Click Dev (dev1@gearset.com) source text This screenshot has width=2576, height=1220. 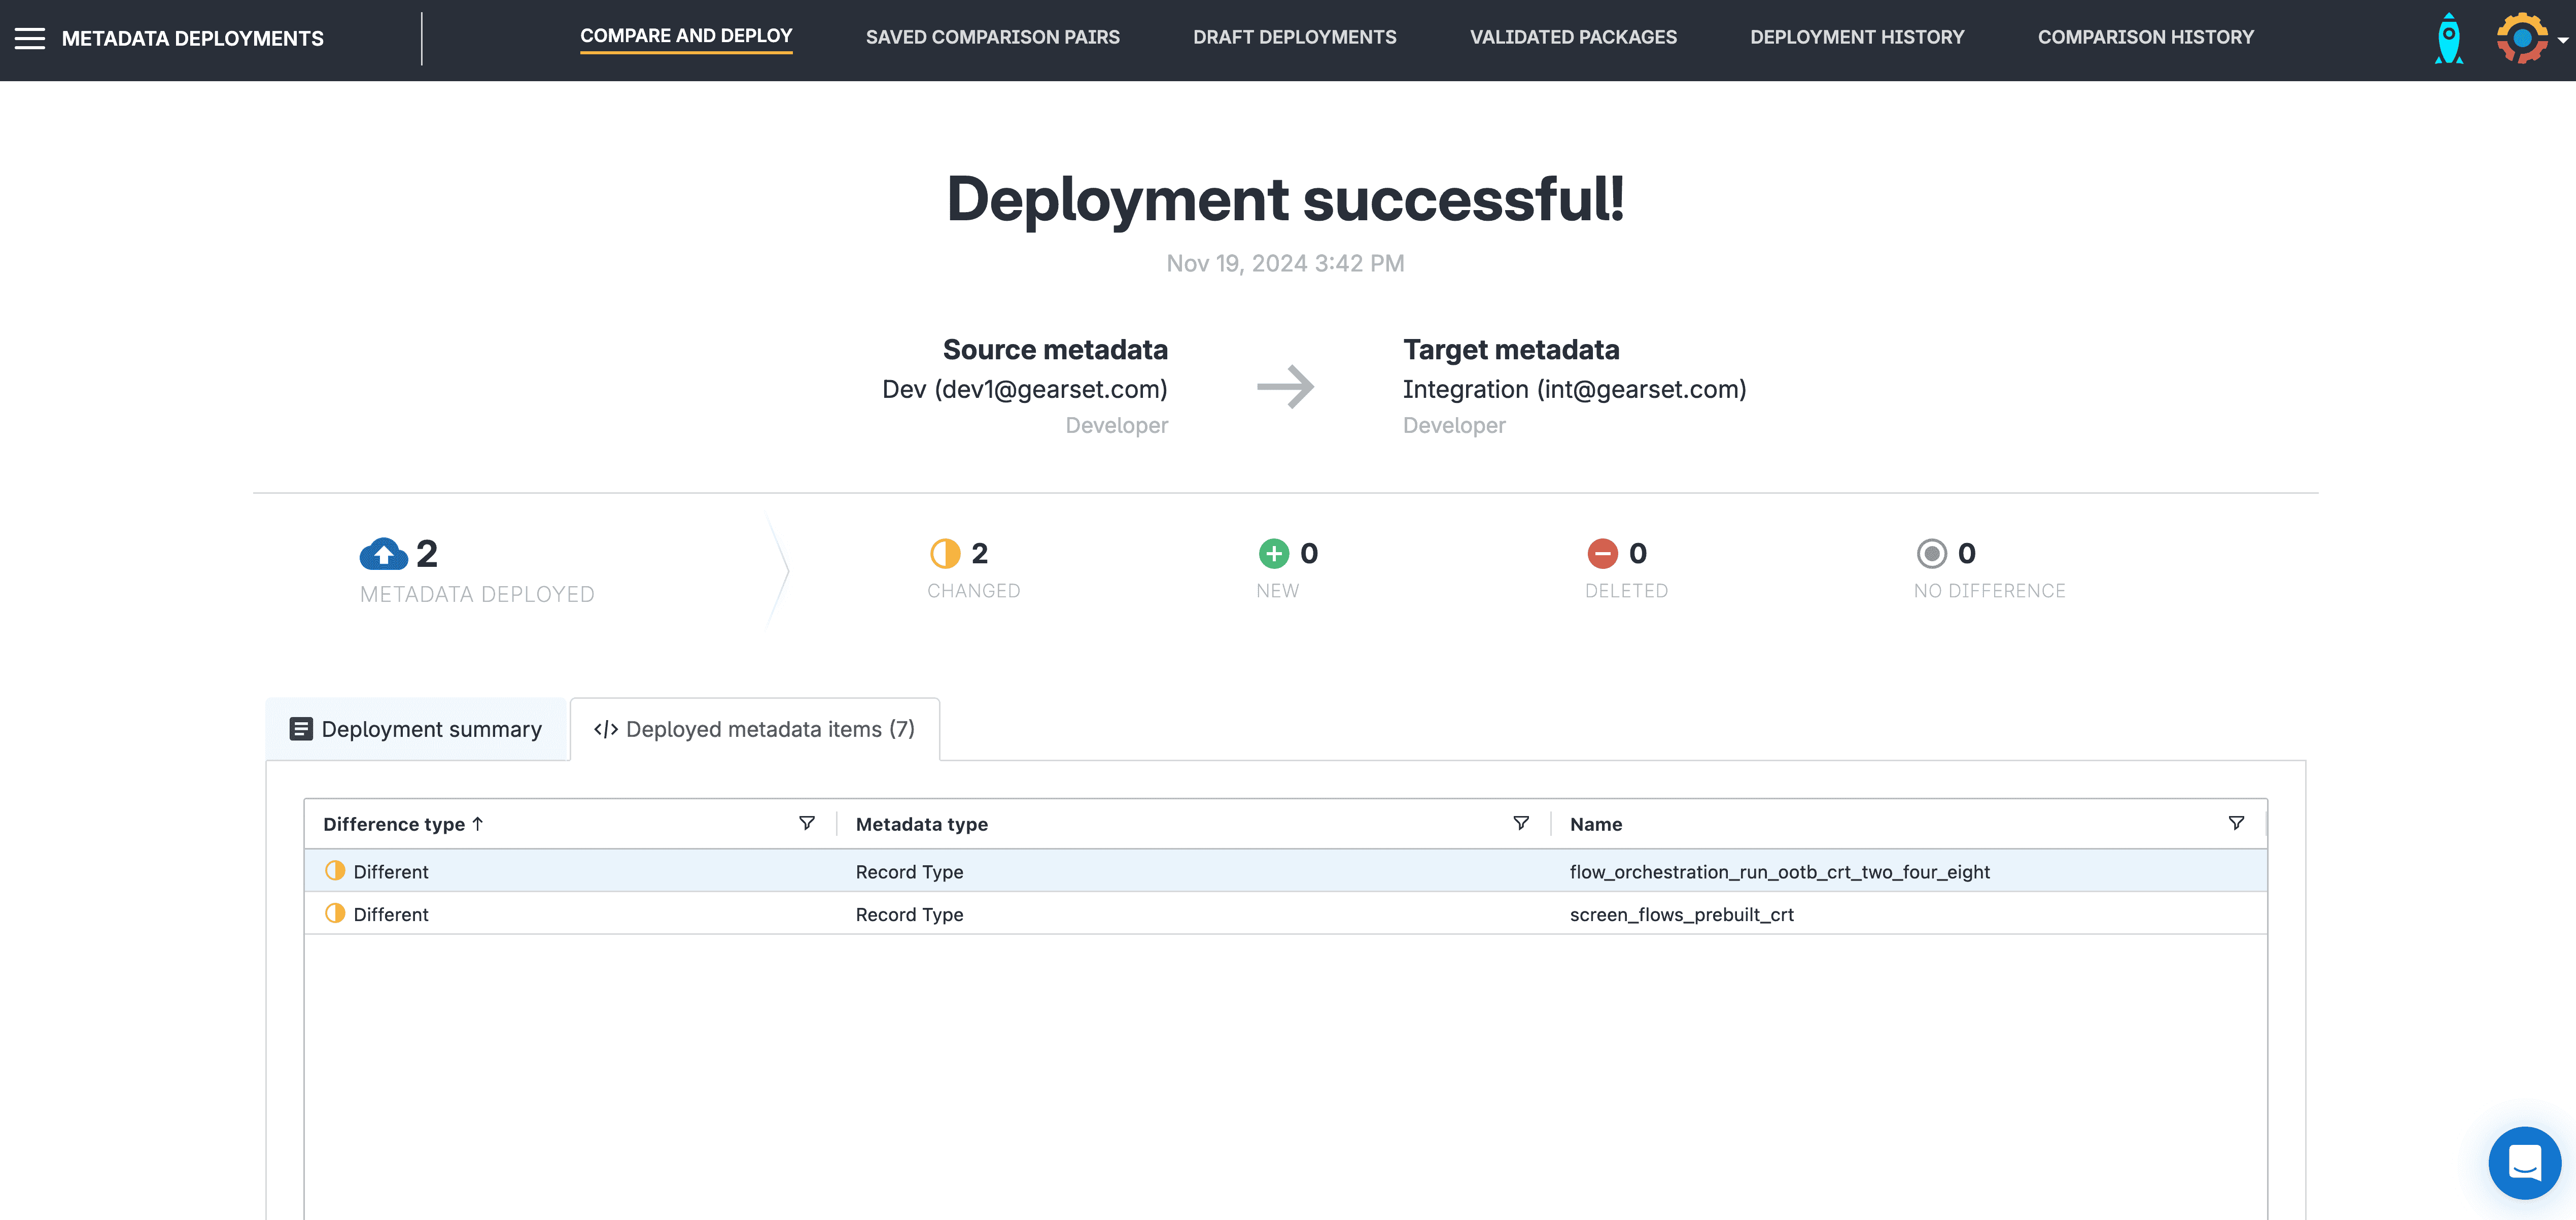coord(1025,389)
